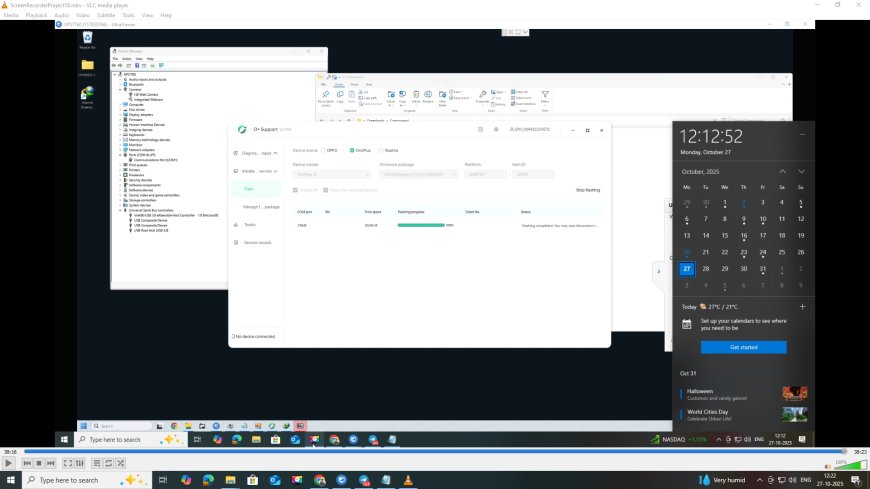Click the VLC cone taskbar icon
The height and width of the screenshot is (489, 870).
[x=408, y=480]
